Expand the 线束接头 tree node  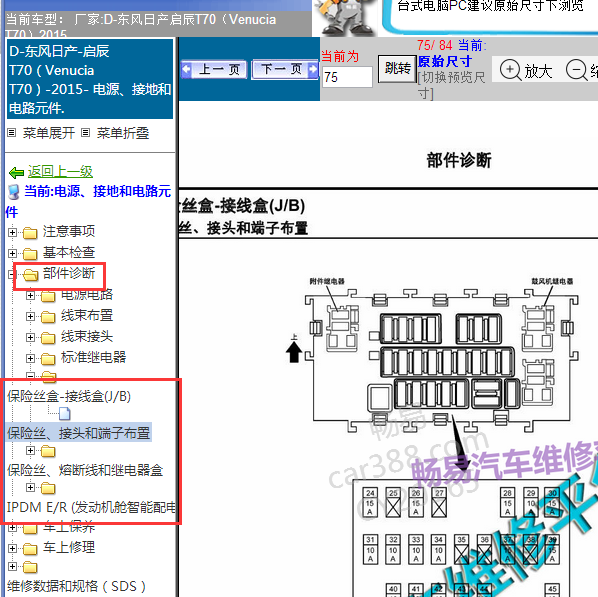(30, 337)
